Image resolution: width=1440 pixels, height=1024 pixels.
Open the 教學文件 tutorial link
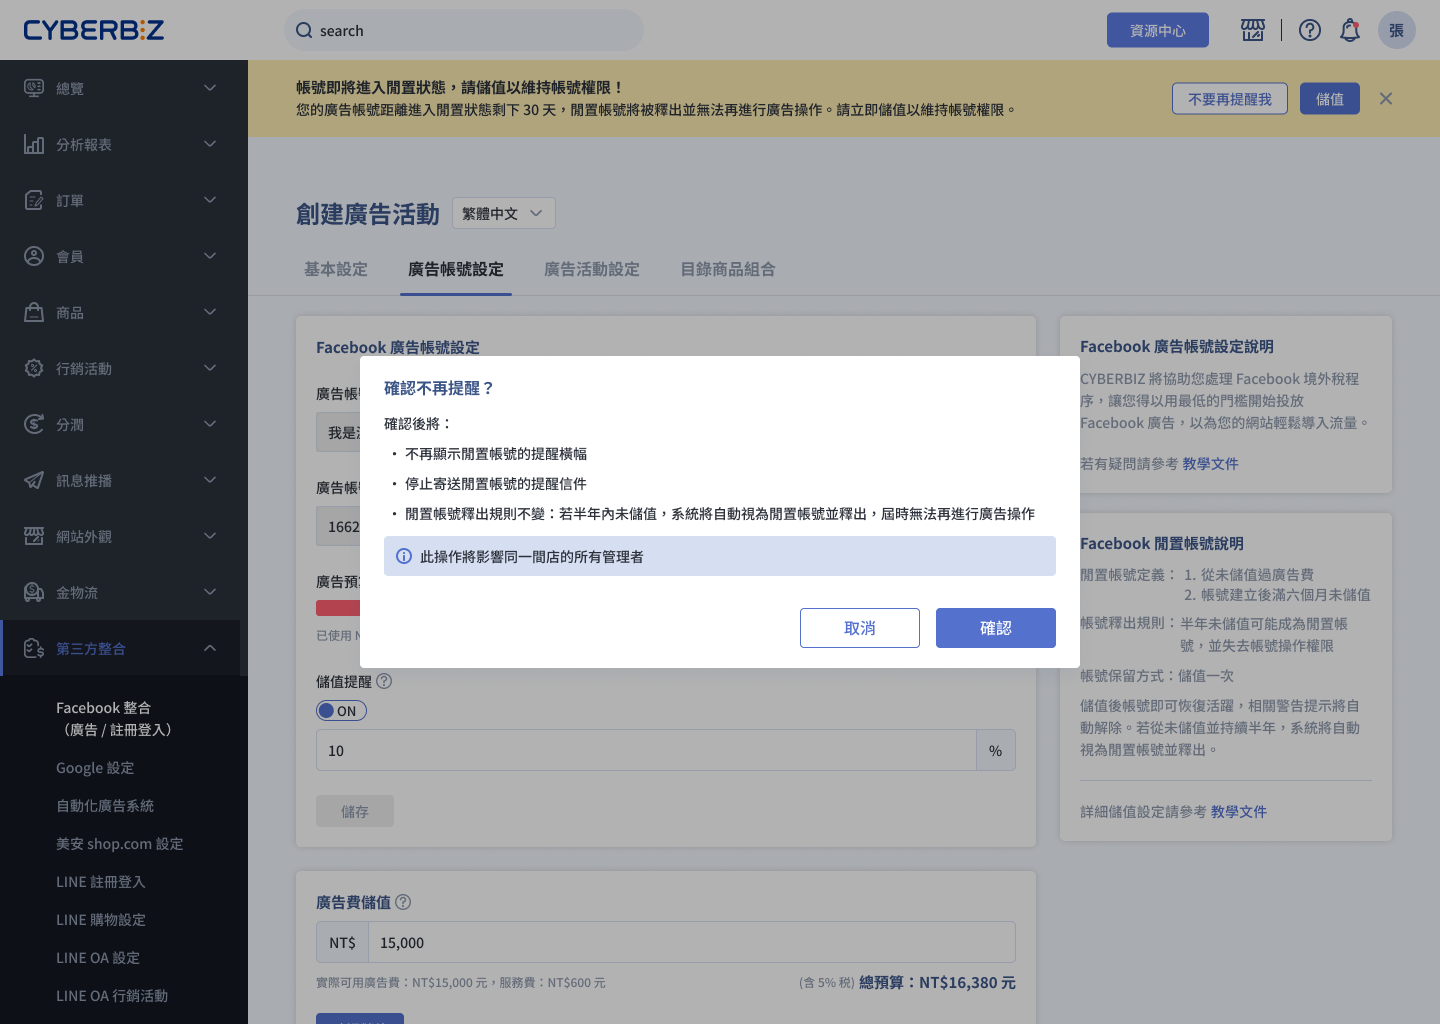pyautogui.click(x=1210, y=463)
